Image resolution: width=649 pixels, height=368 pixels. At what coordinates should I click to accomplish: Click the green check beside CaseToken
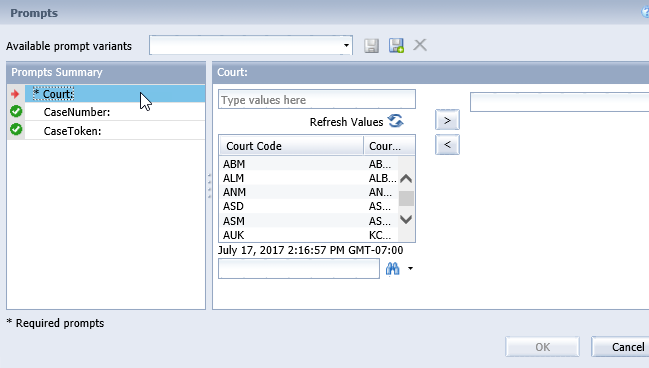[16, 130]
